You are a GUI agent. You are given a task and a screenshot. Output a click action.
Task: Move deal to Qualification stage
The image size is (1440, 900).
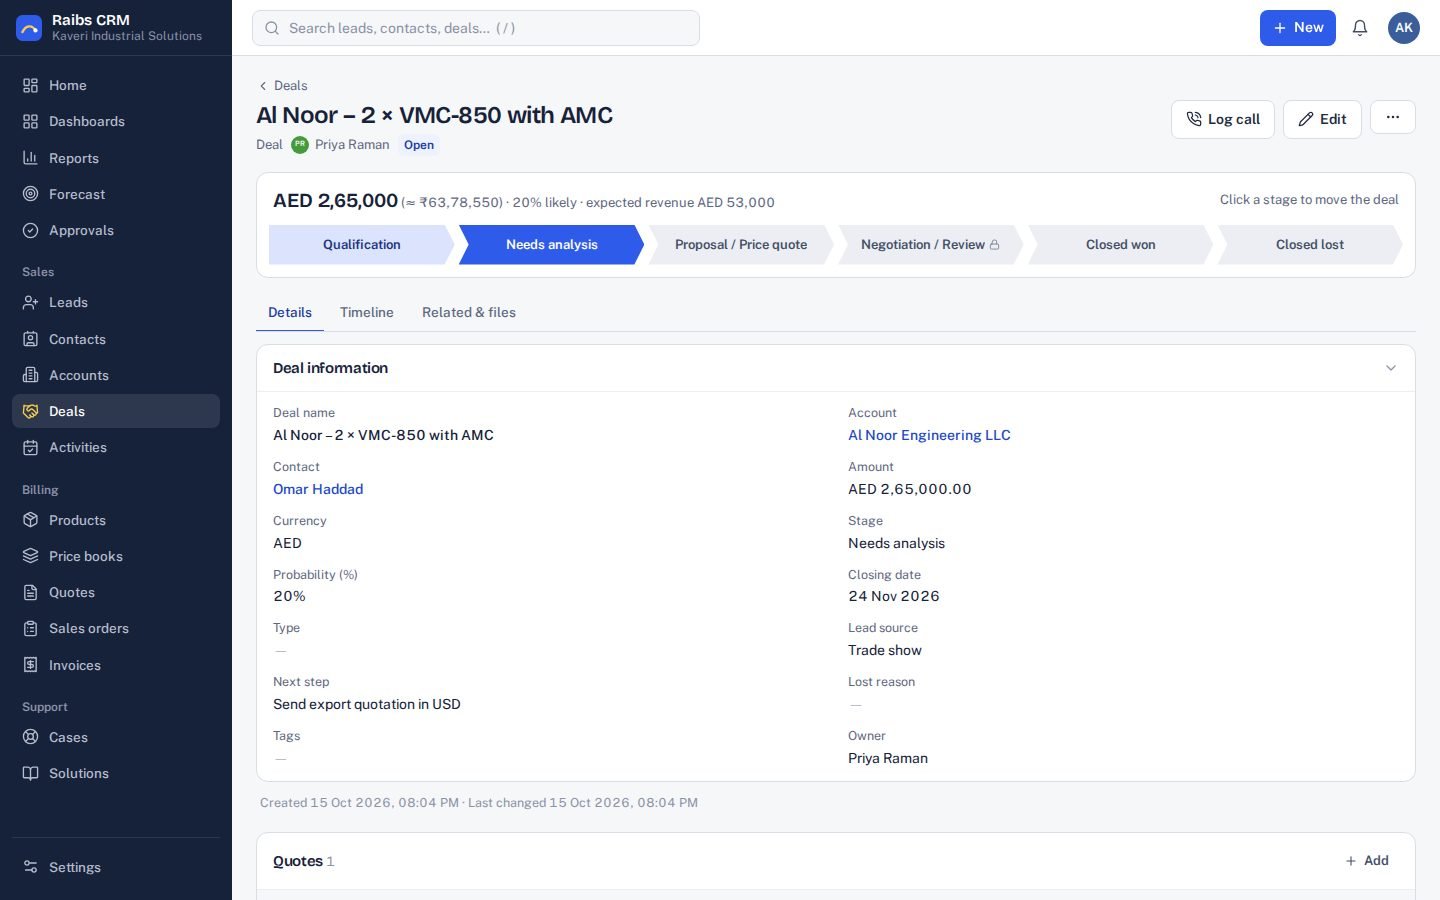(362, 244)
